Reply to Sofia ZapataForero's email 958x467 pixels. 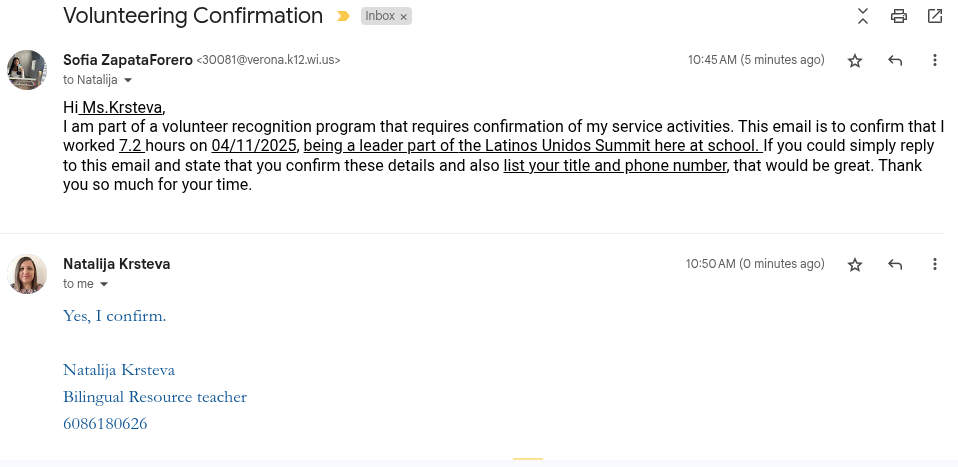(x=895, y=61)
